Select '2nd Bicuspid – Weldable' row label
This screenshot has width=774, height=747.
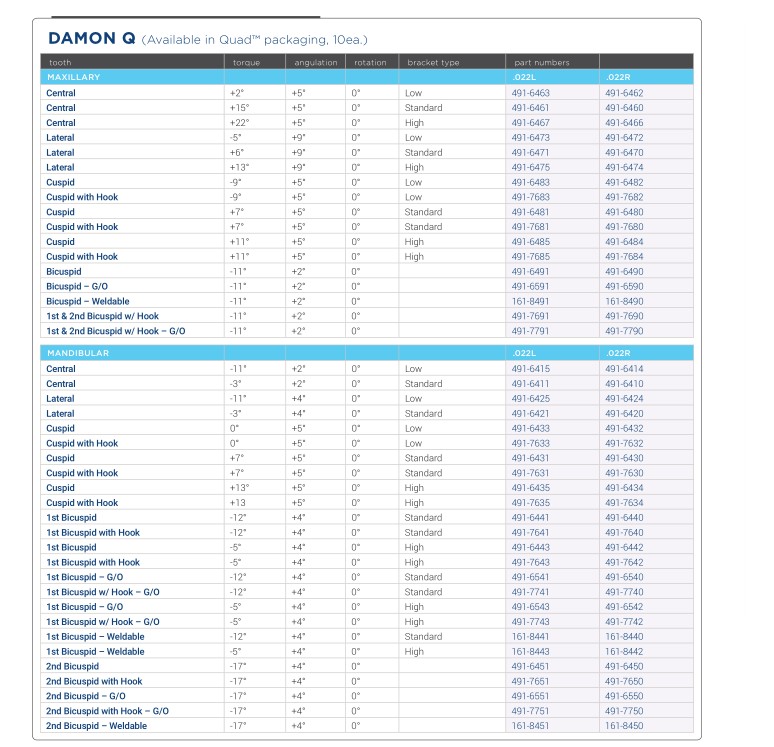click(x=97, y=726)
